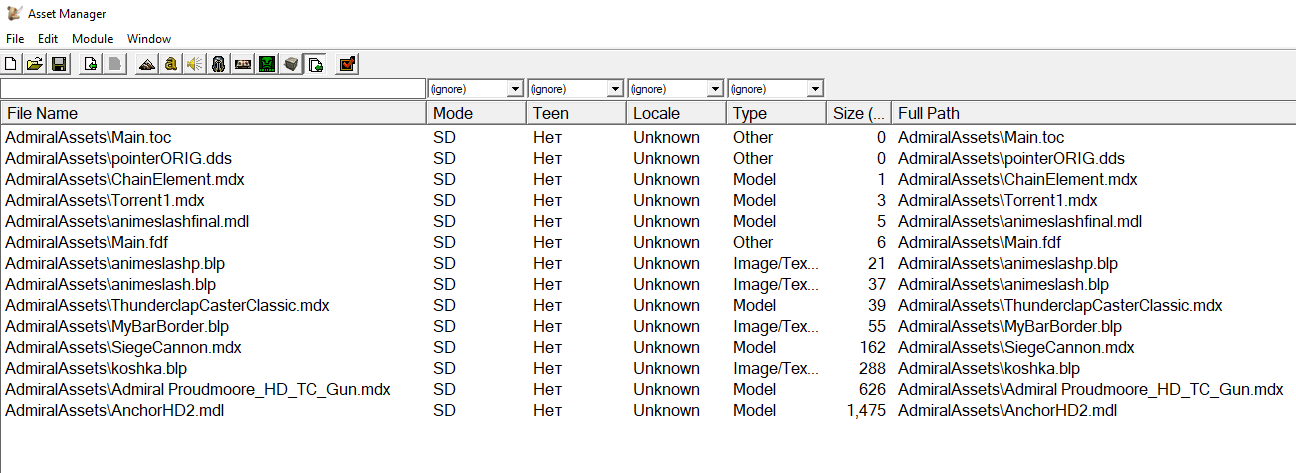
Task: Open the Module menu
Action: tap(92, 39)
